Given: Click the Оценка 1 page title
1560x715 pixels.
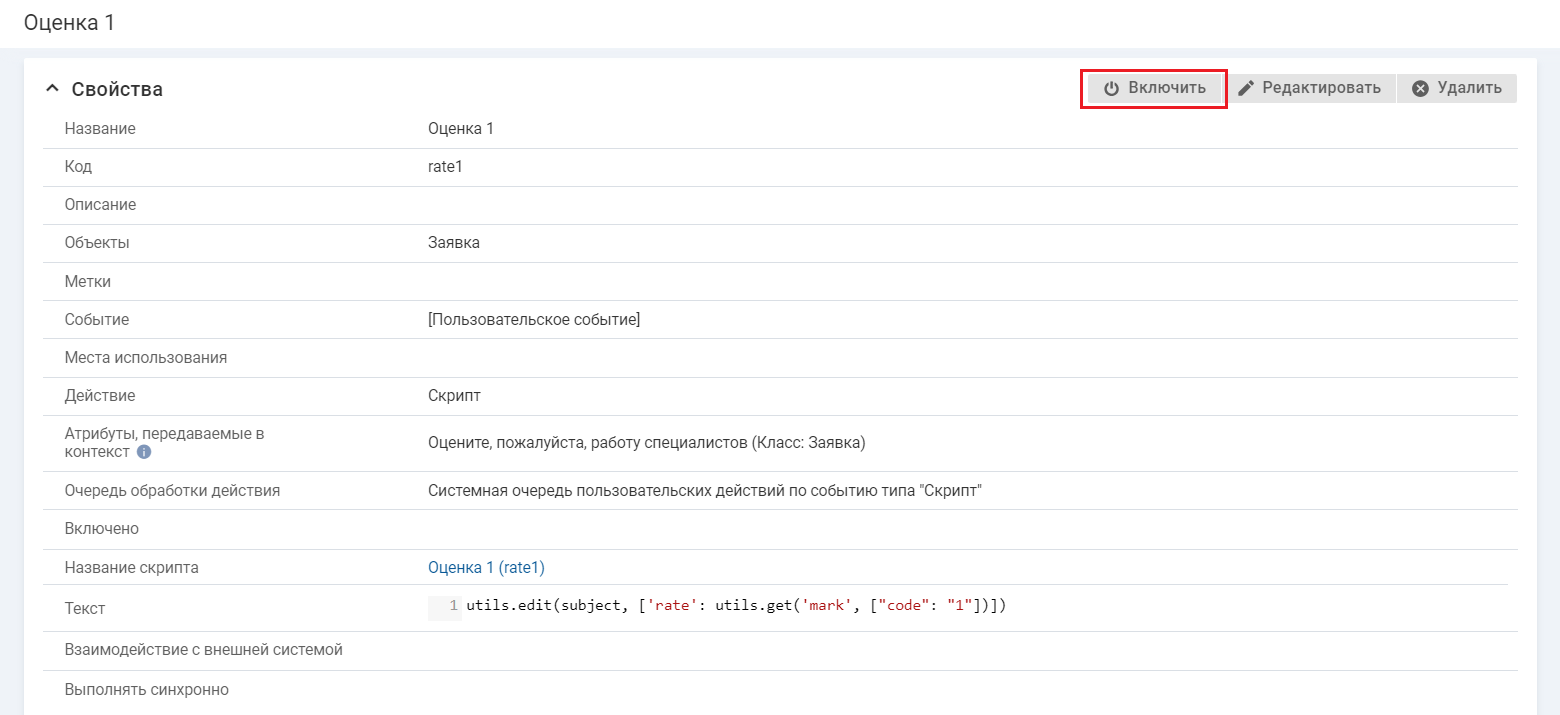Looking at the screenshot, I should pyautogui.click(x=69, y=23).
